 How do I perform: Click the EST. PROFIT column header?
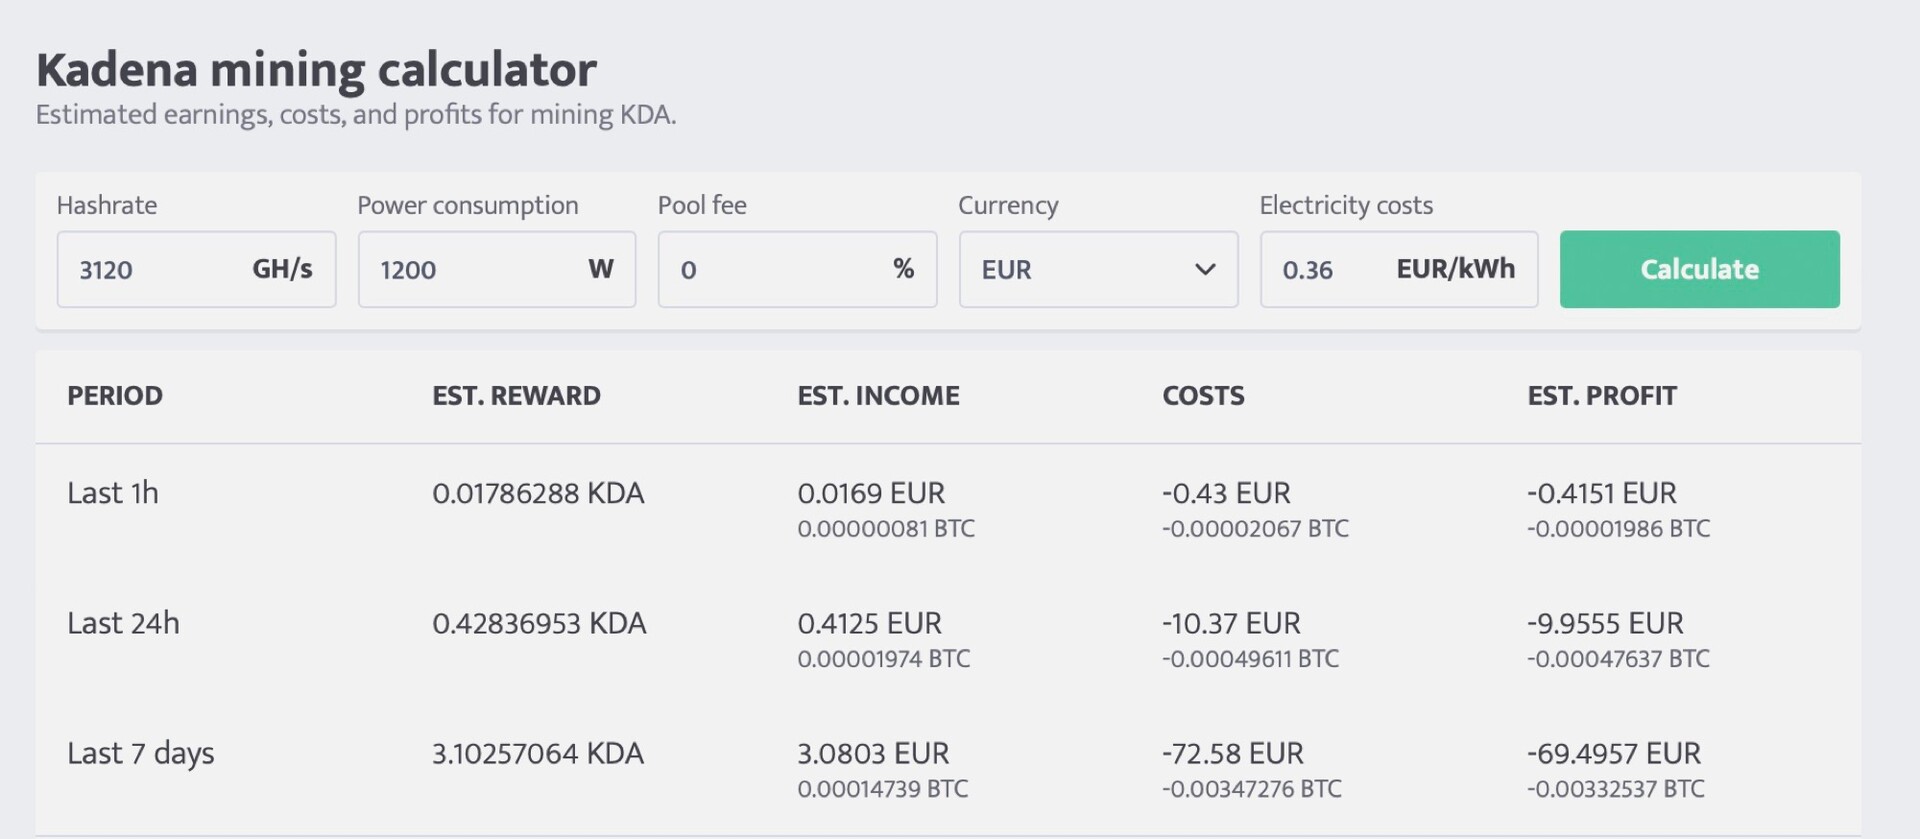[x=1601, y=396]
